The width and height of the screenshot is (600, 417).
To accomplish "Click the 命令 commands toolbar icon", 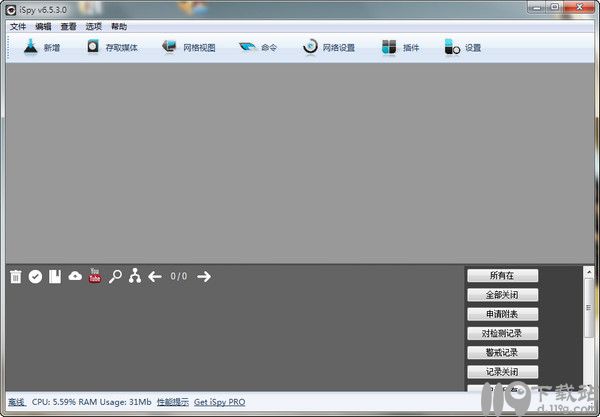I will (x=248, y=47).
